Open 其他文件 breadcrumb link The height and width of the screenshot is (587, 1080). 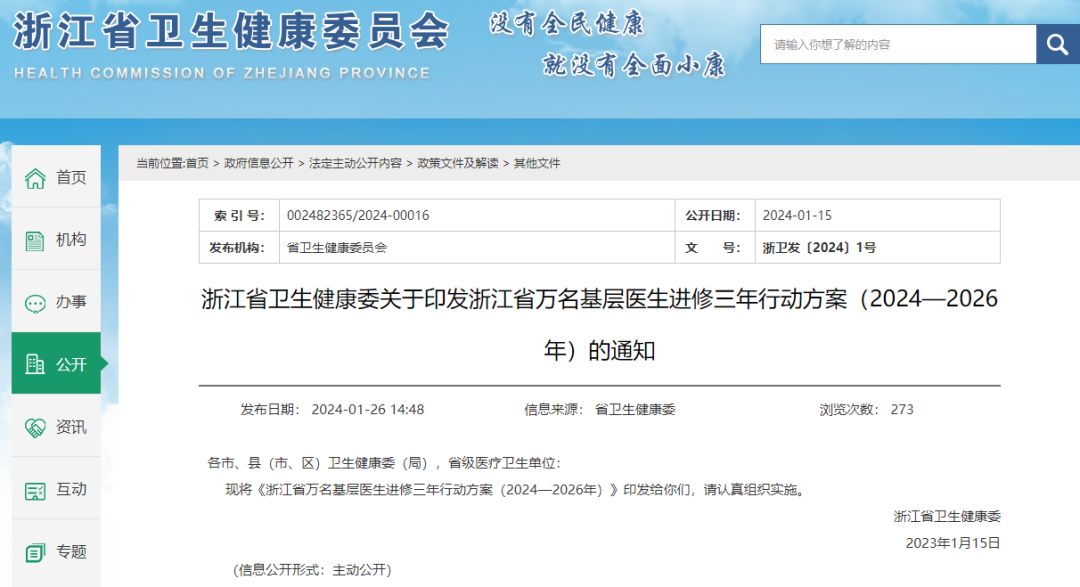coord(537,163)
